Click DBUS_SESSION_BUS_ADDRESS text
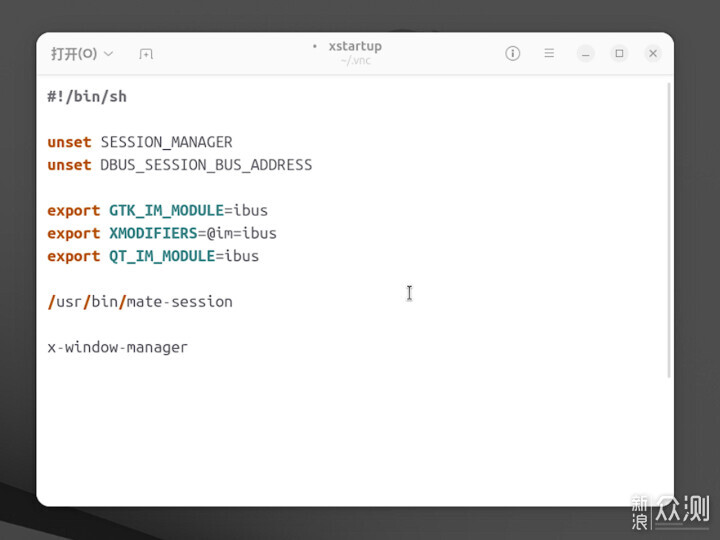Viewport: 720px width, 540px height. coord(206,165)
